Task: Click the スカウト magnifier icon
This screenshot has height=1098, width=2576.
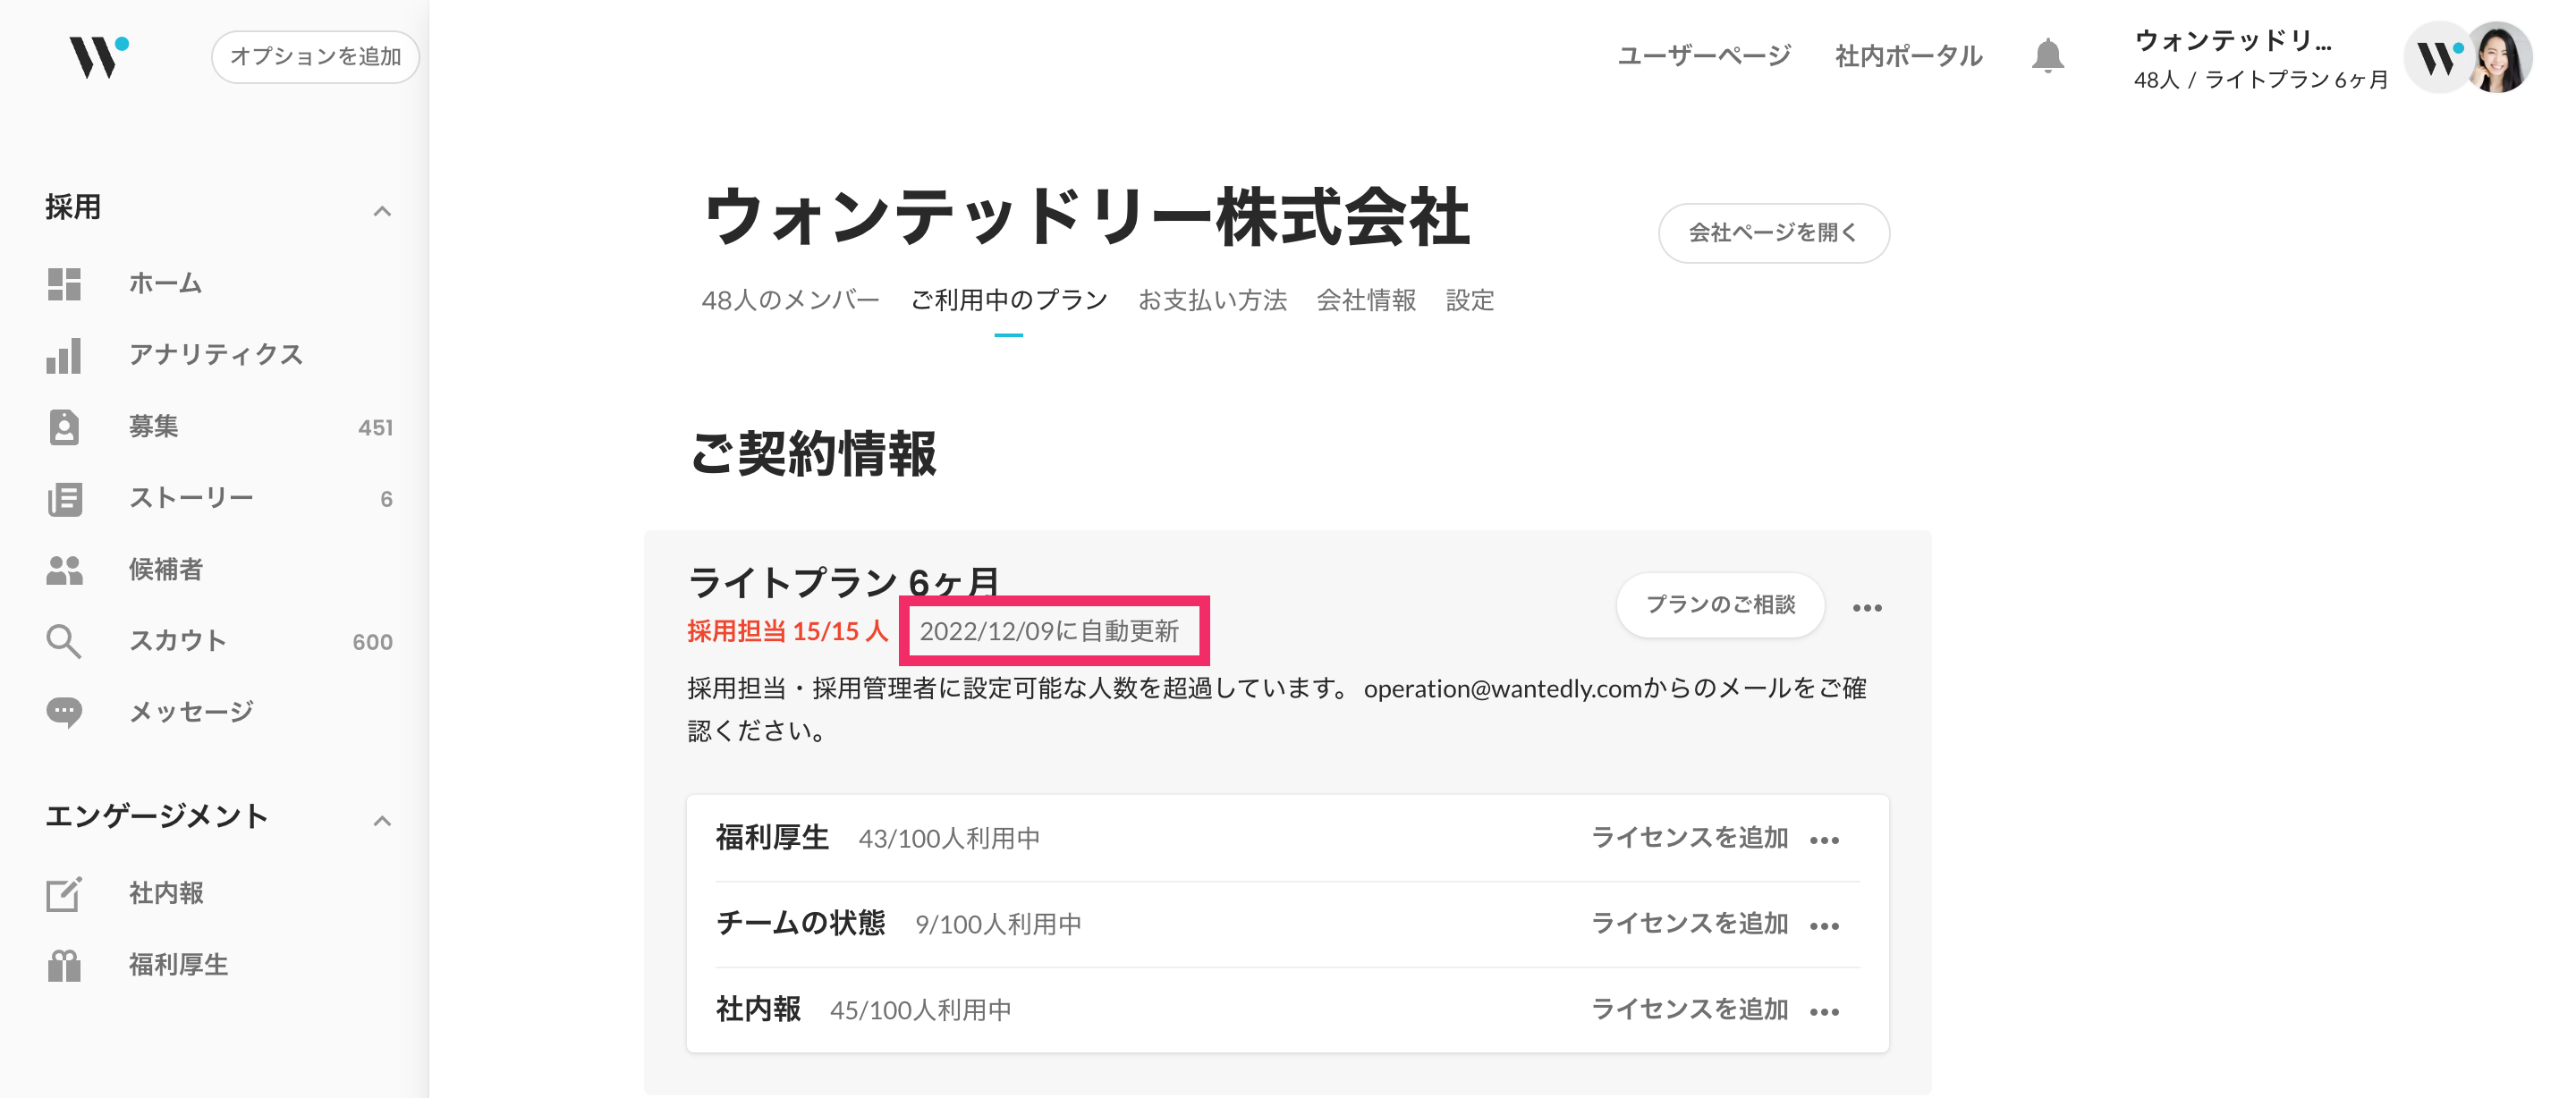Action: (64, 642)
